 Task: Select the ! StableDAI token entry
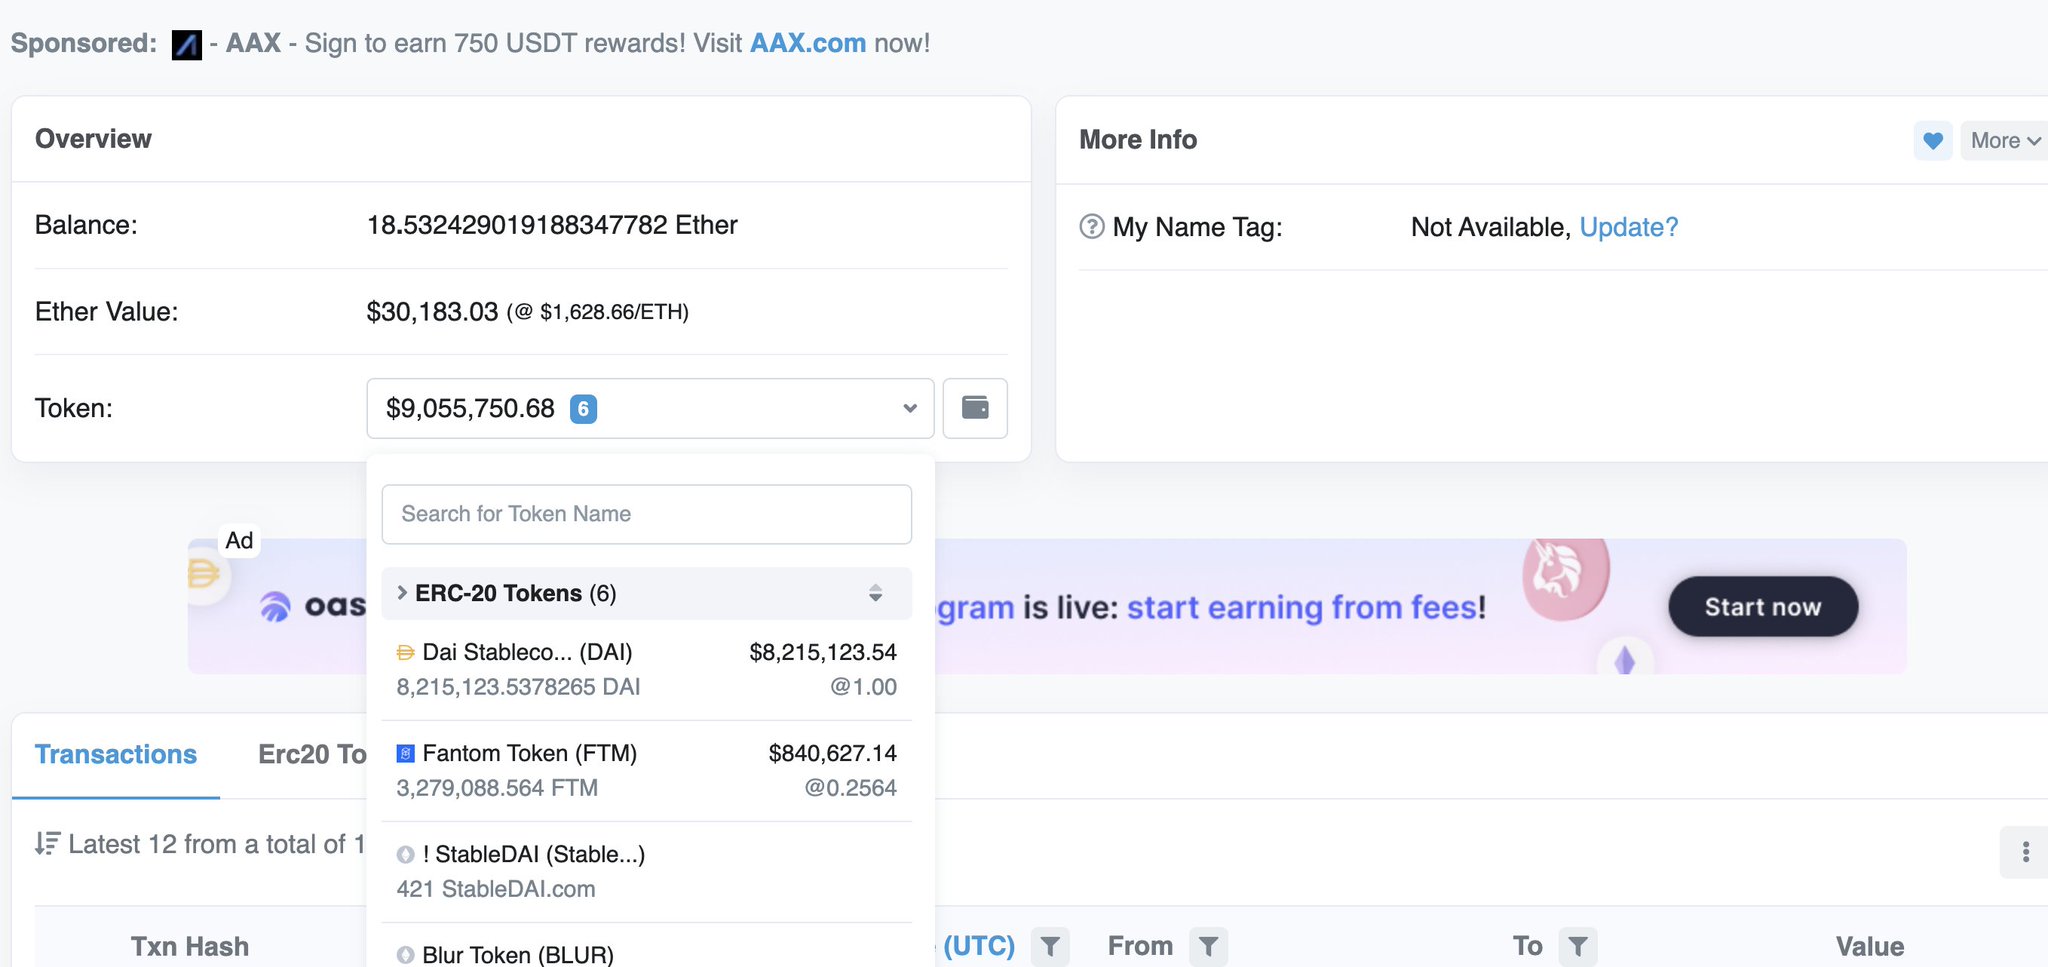coord(646,871)
